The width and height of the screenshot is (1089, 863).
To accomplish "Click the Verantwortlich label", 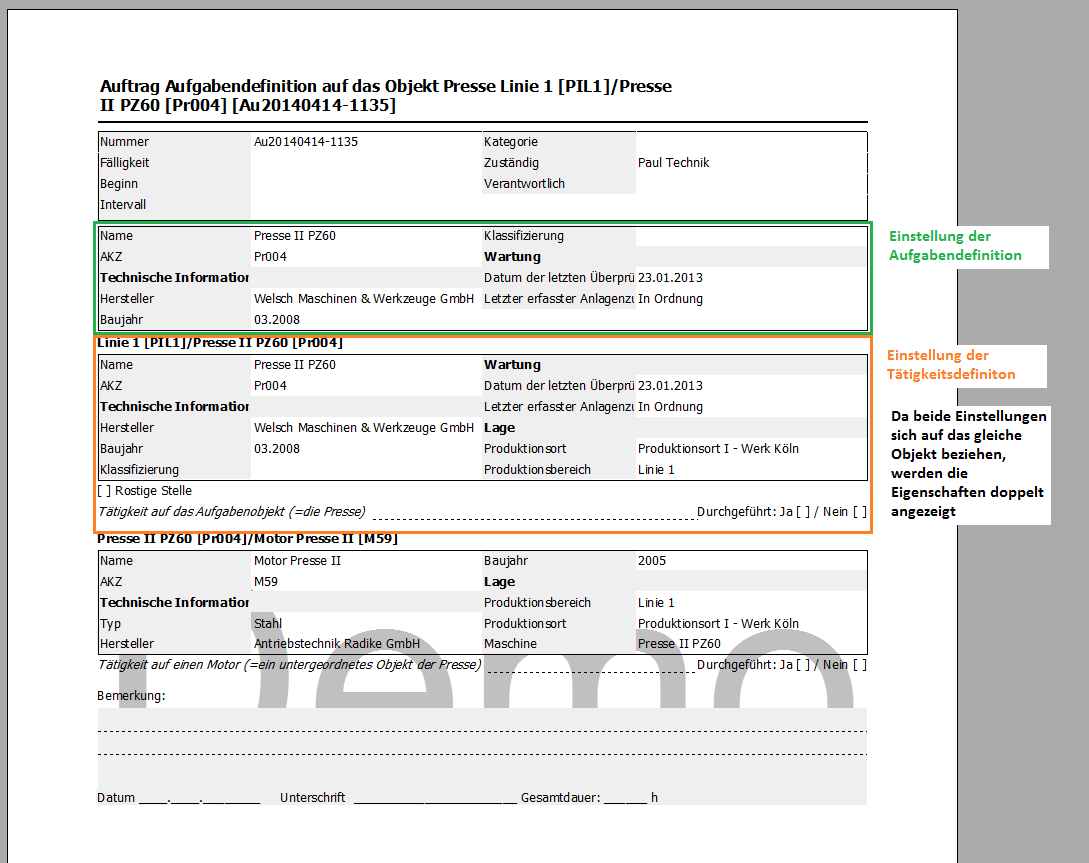I will click(524, 184).
